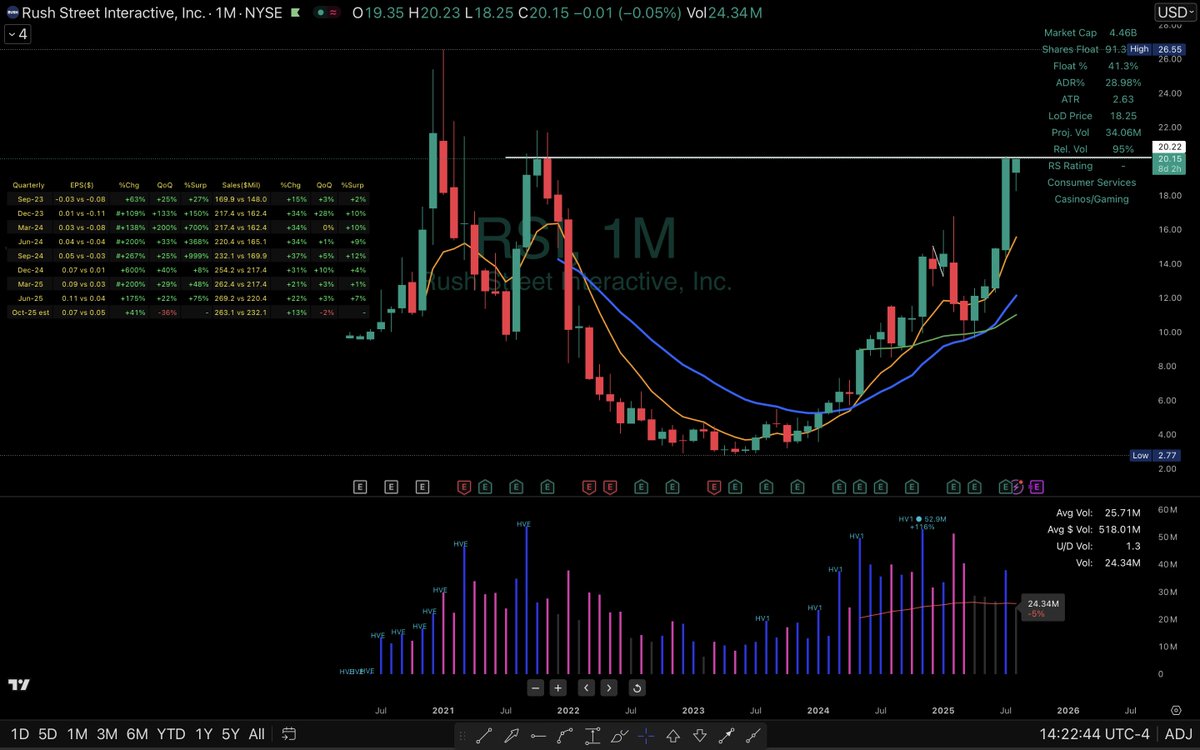Screen dimensions: 1200x750
Task: Zoom out the chart with minus button
Action: pyautogui.click(x=536, y=688)
